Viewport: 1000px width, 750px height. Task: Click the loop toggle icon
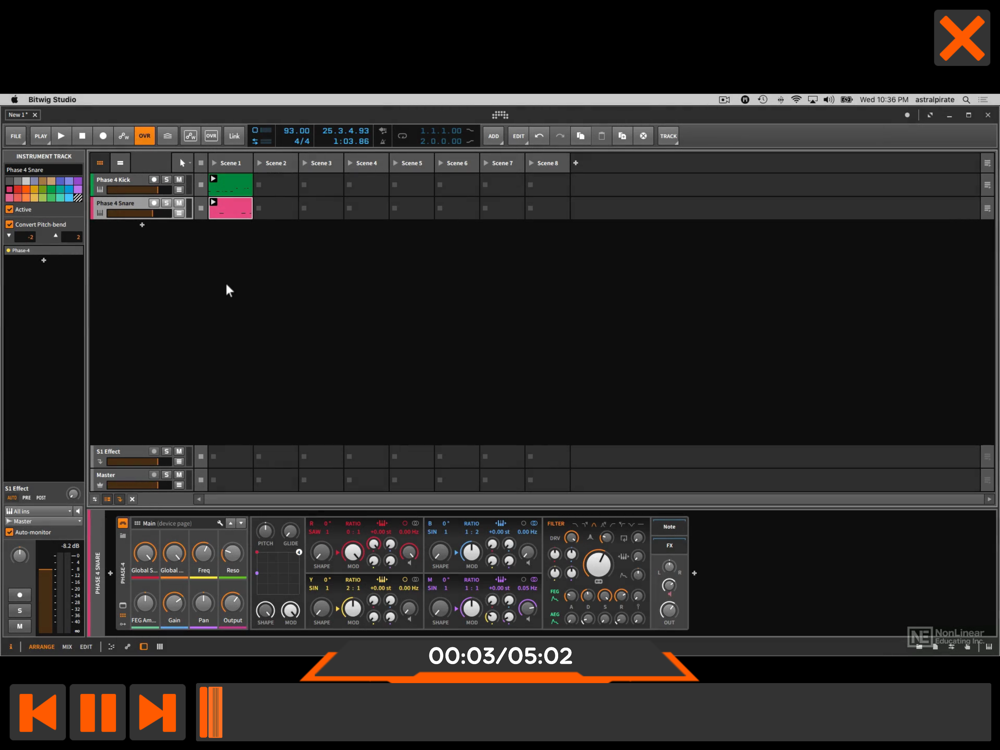pos(402,136)
